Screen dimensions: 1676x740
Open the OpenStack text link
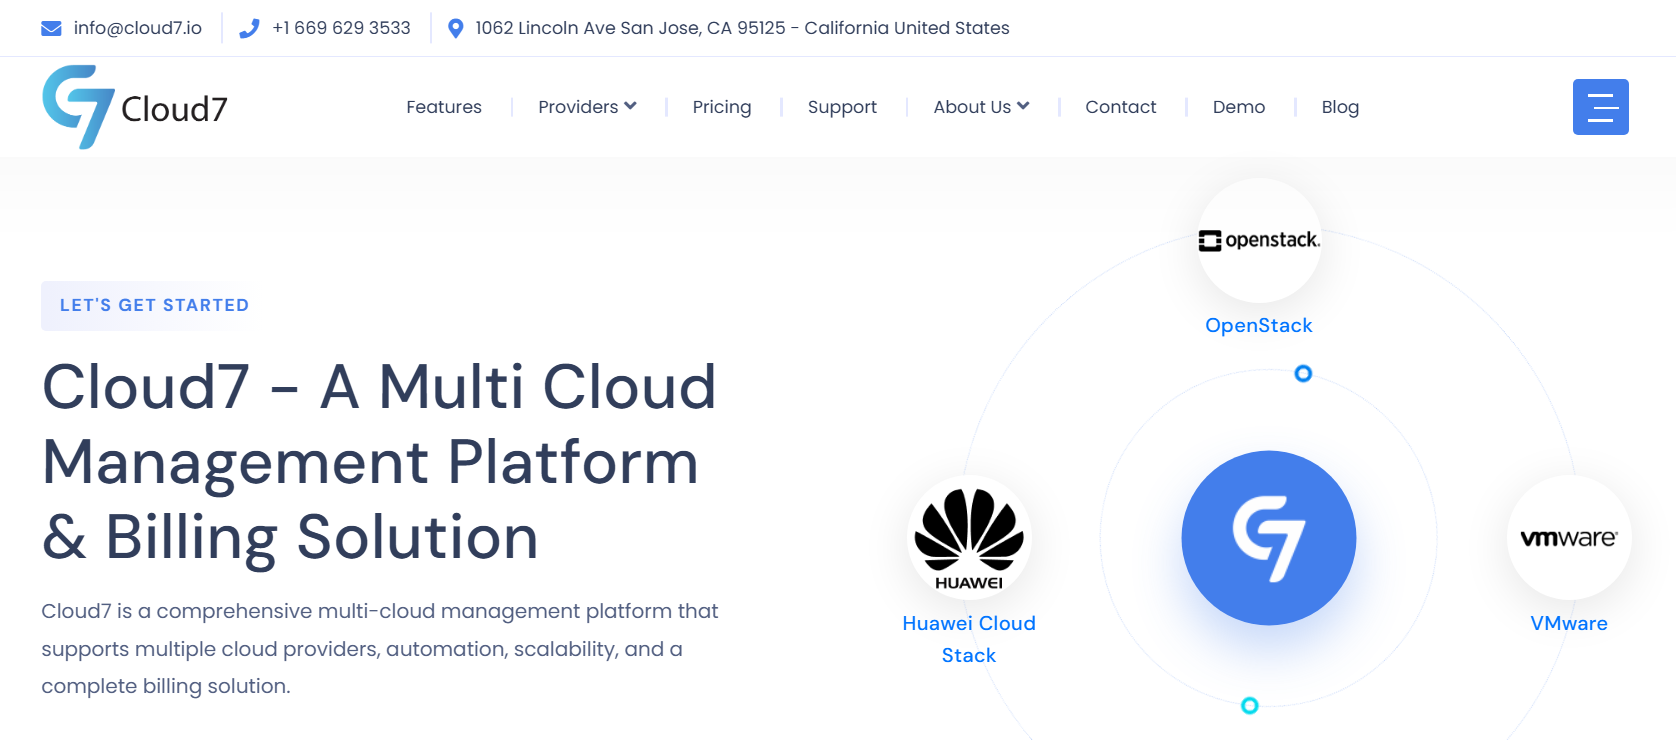(x=1259, y=325)
